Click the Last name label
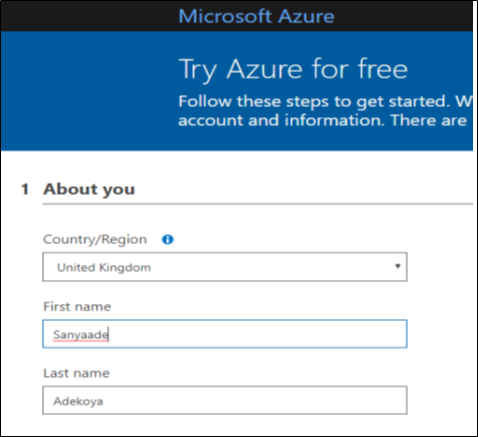This screenshot has width=478, height=437. [x=76, y=373]
